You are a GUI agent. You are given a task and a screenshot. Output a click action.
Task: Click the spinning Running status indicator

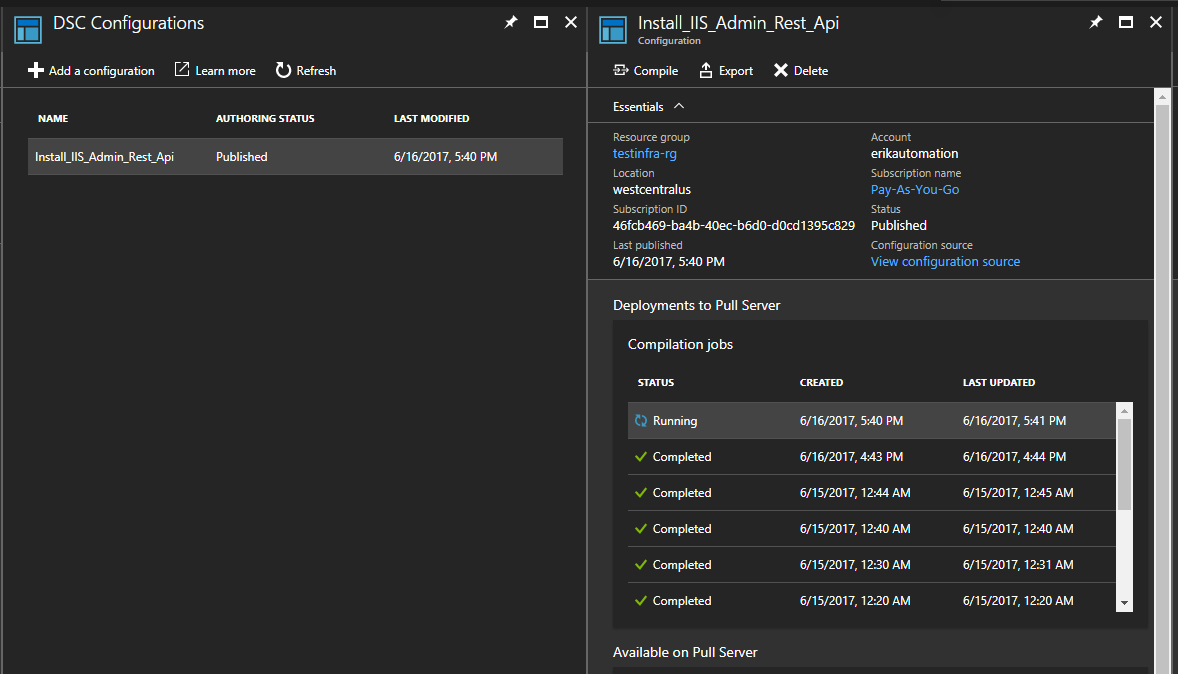pyautogui.click(x=640, y=420)
